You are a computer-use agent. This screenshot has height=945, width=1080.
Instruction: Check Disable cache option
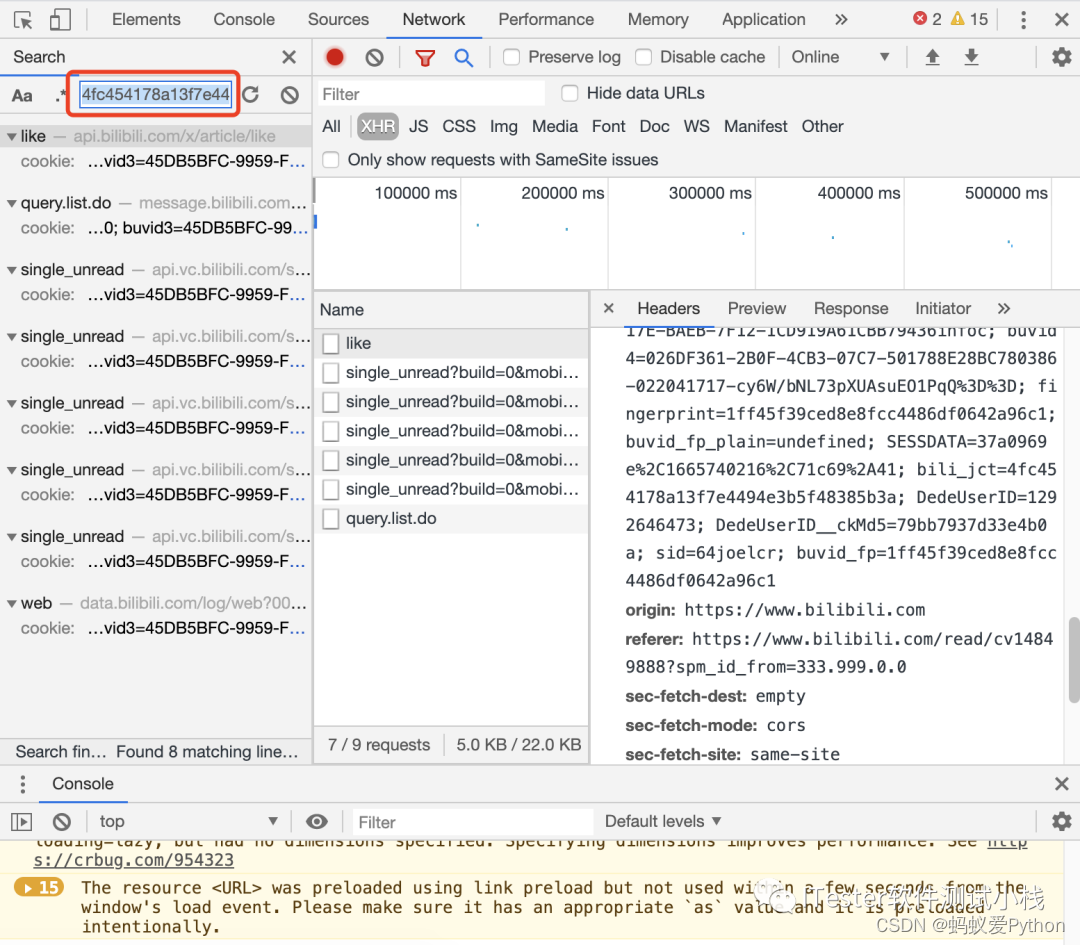(643, 57)
